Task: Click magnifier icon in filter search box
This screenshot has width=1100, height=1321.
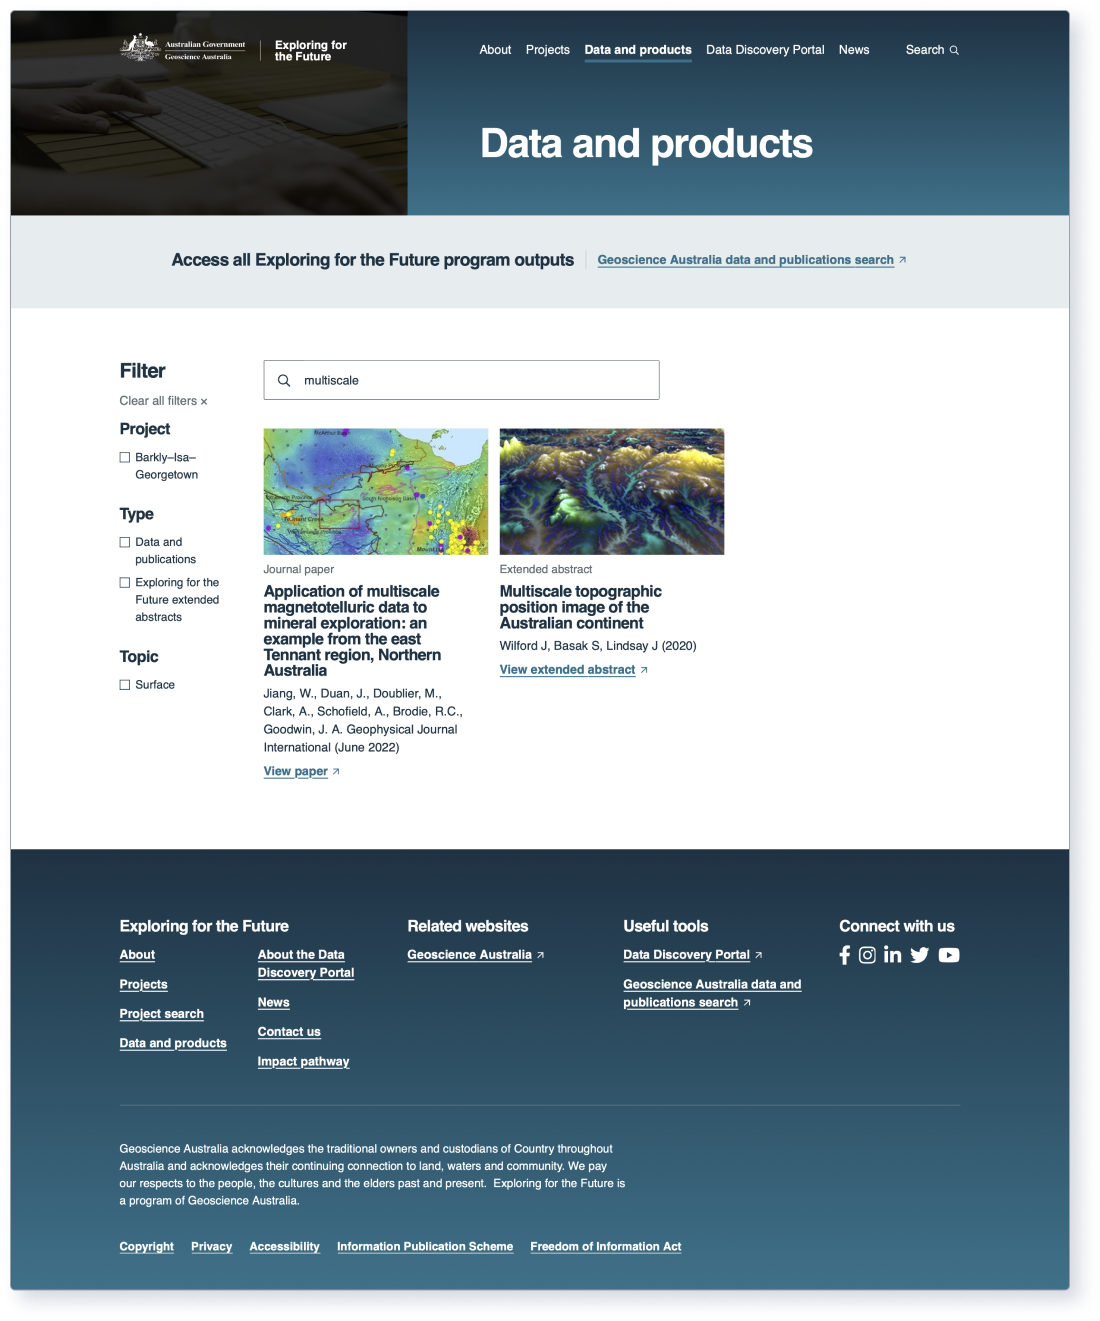Action: (x=284, y=380)
